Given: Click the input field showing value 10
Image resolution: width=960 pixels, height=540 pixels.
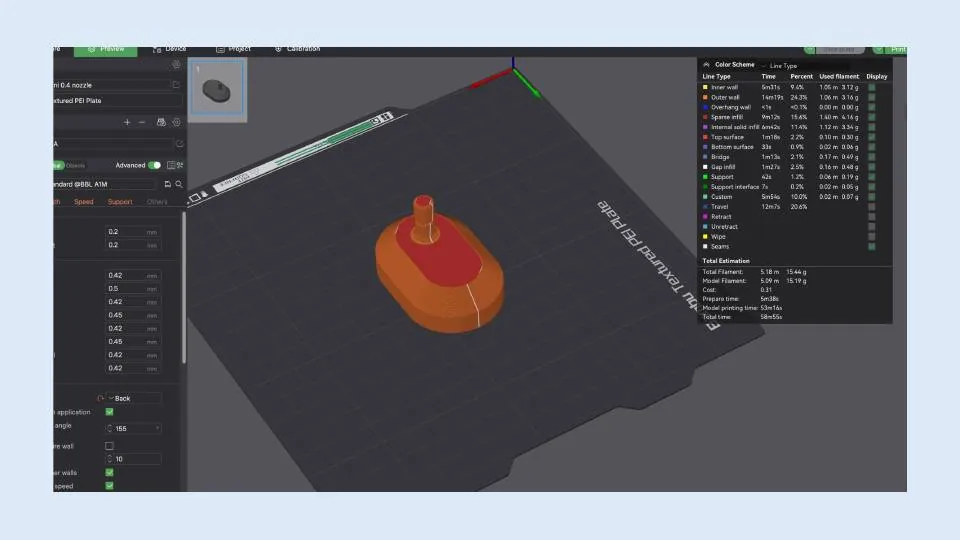Looking at the screenshot, I should click(x=133, y=459).
